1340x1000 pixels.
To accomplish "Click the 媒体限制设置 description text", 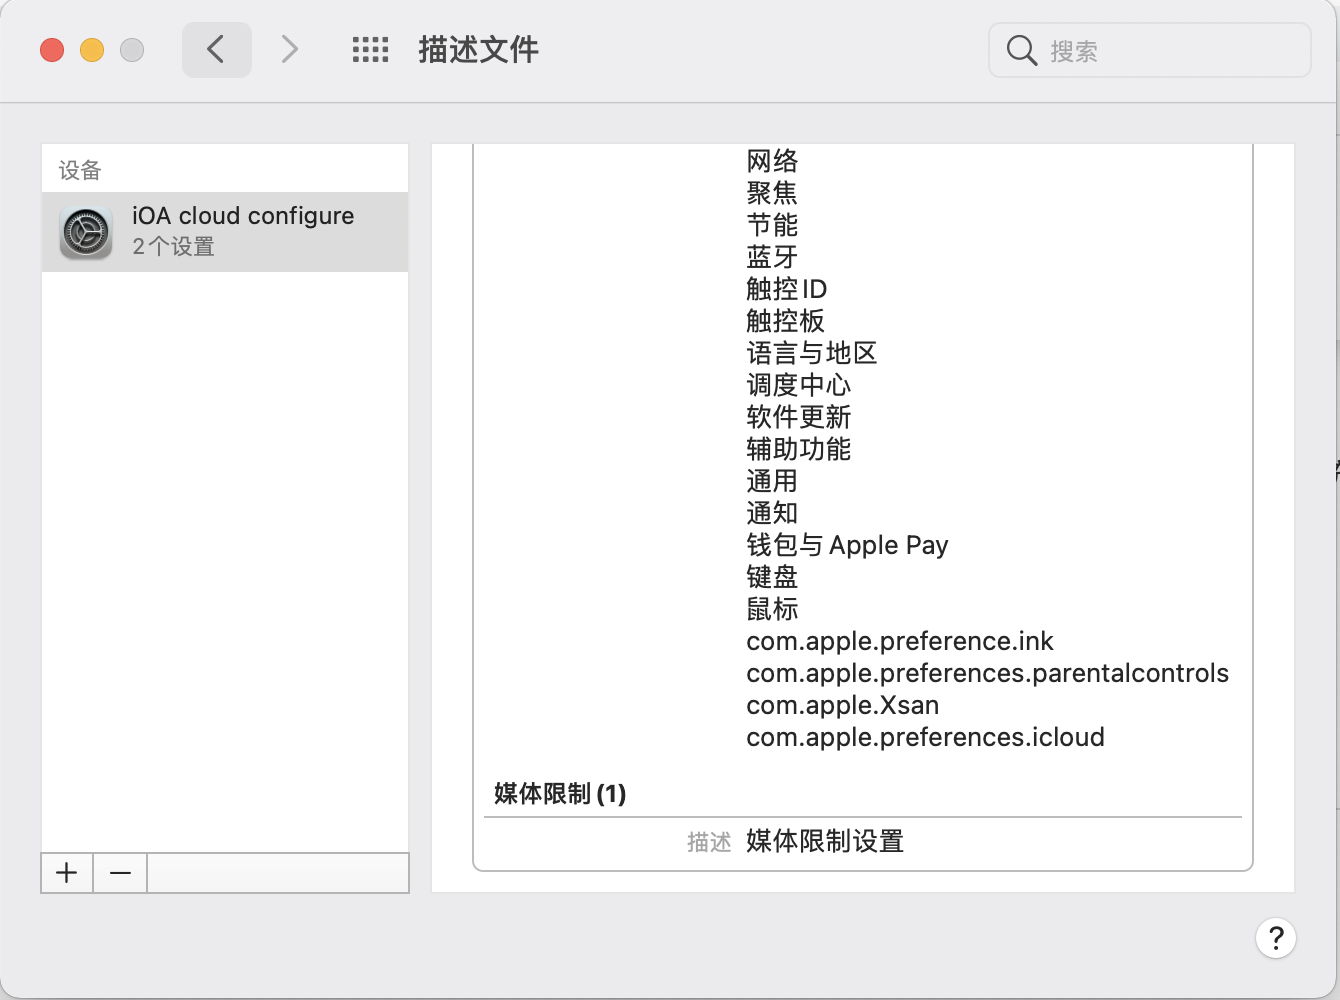I will pos(825,841).
